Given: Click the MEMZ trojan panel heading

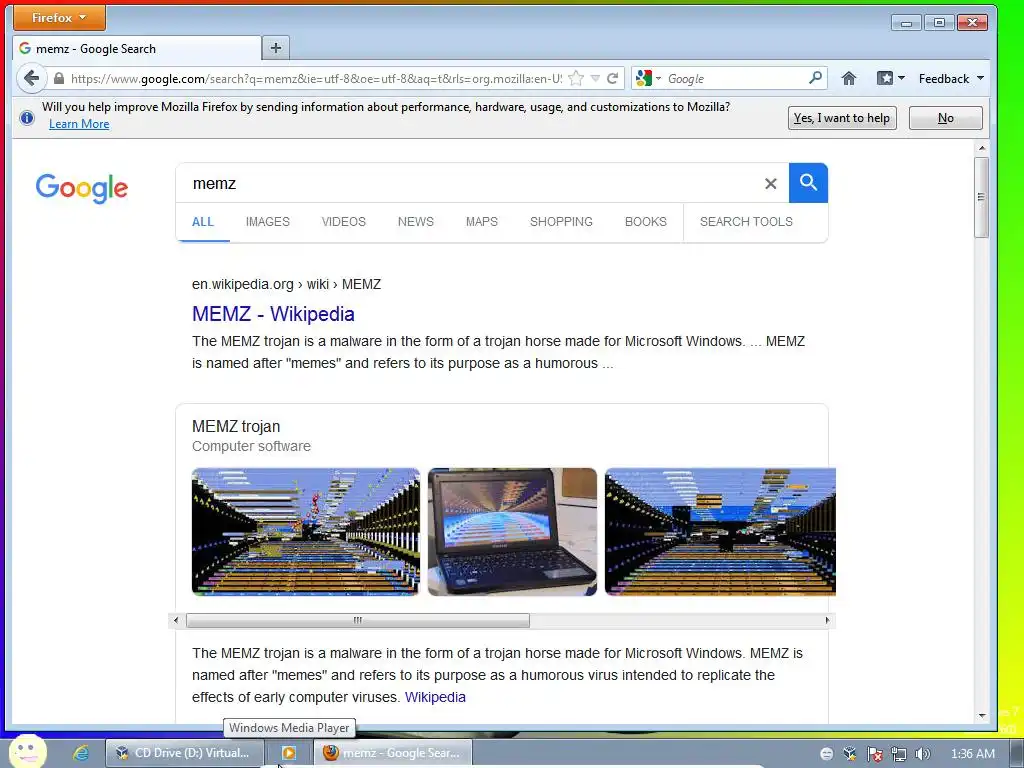Looking at the screenshot, I should (236, 426).
